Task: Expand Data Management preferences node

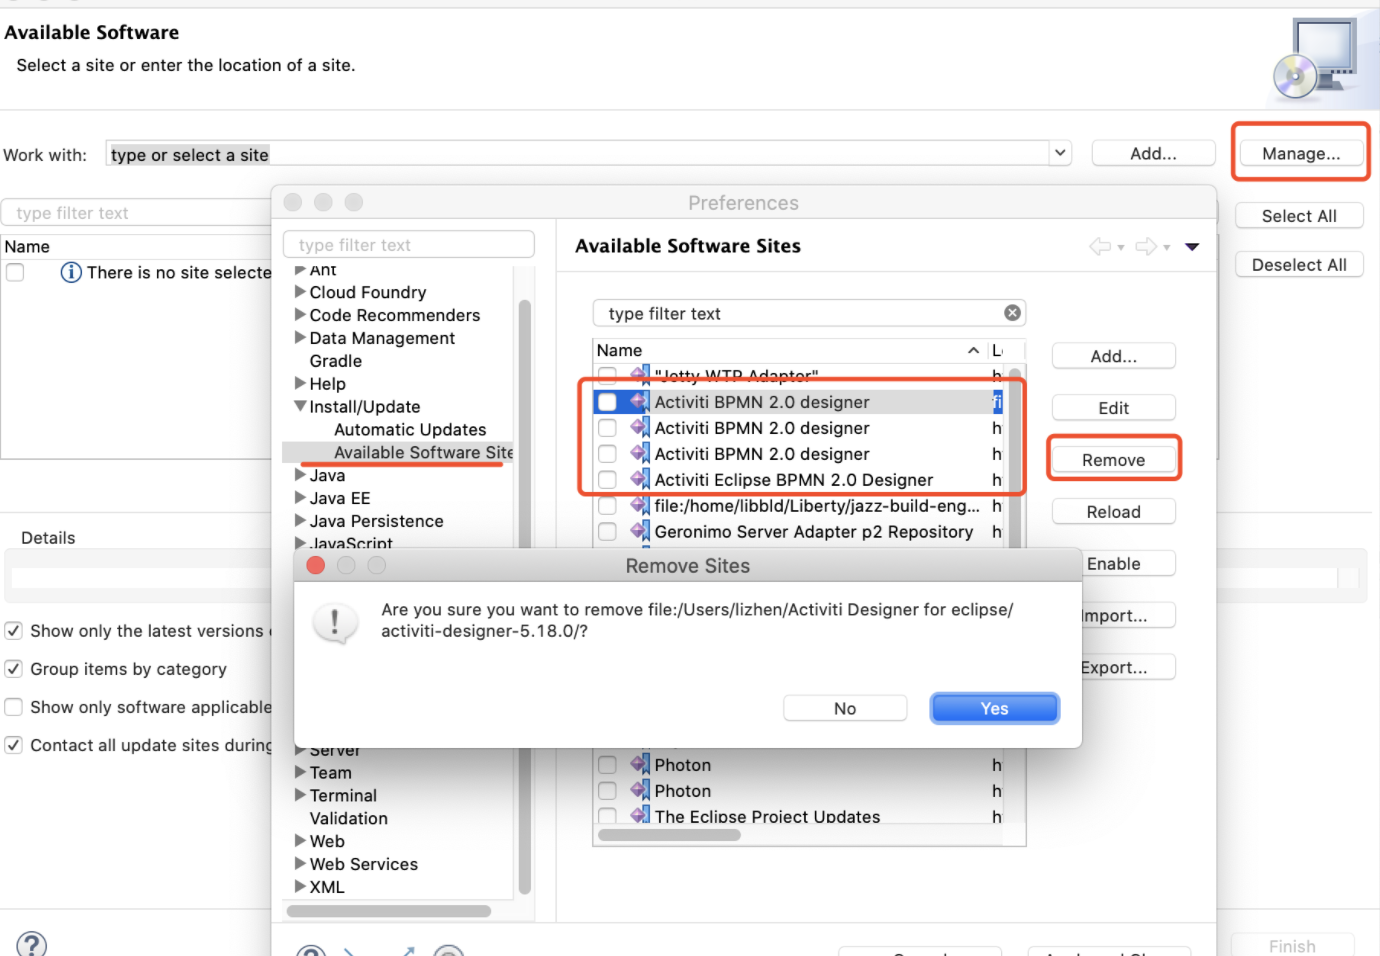Action: (300, 338)
